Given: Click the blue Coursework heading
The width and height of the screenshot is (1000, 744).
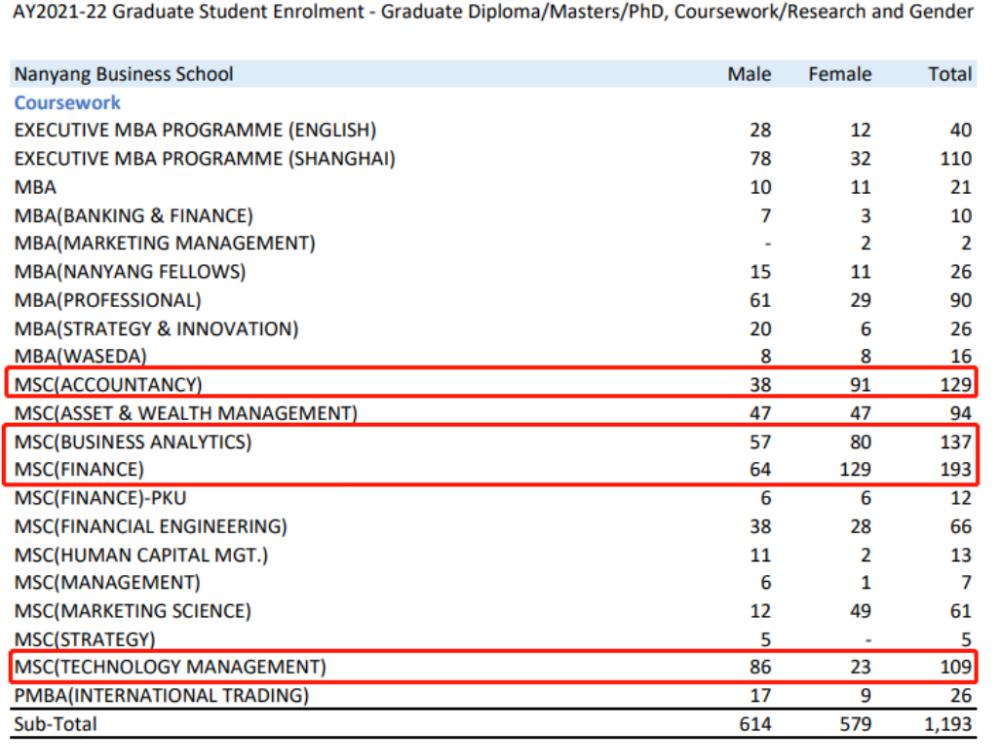Looking at the screenshot, I should click(67, 102).
